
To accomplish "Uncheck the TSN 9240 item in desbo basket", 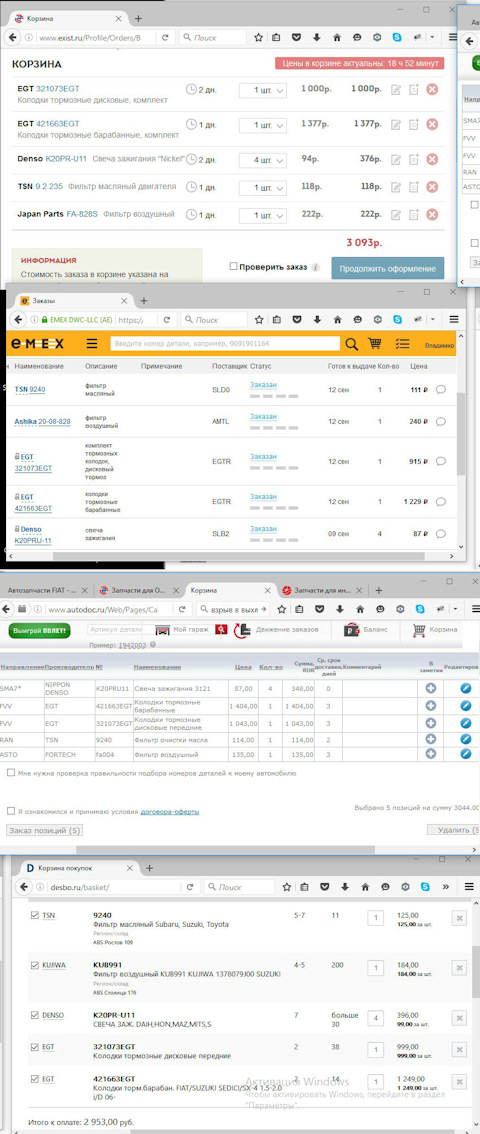I will pos(34,916).
